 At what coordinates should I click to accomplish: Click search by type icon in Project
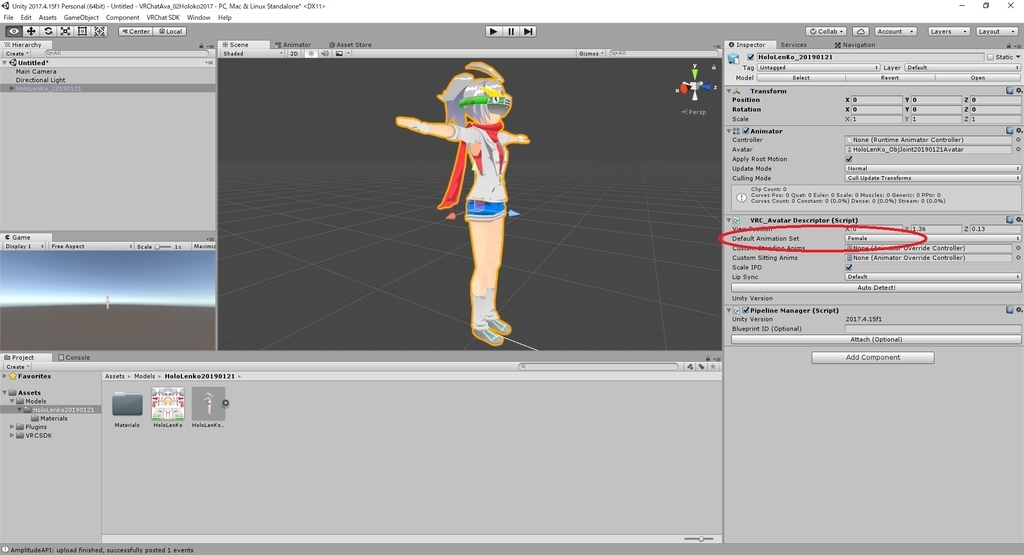[x=690, y=366]
